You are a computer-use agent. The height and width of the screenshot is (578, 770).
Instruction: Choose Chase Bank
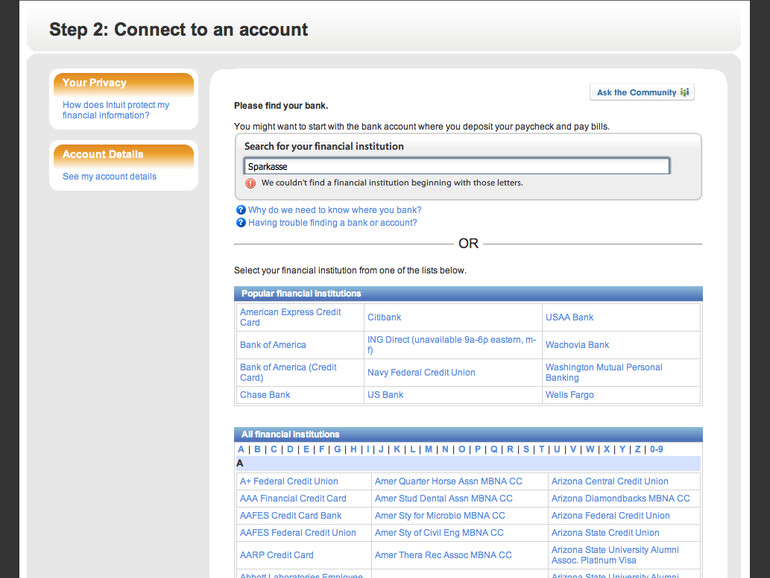pyautogui.click(x=265, y=395)
